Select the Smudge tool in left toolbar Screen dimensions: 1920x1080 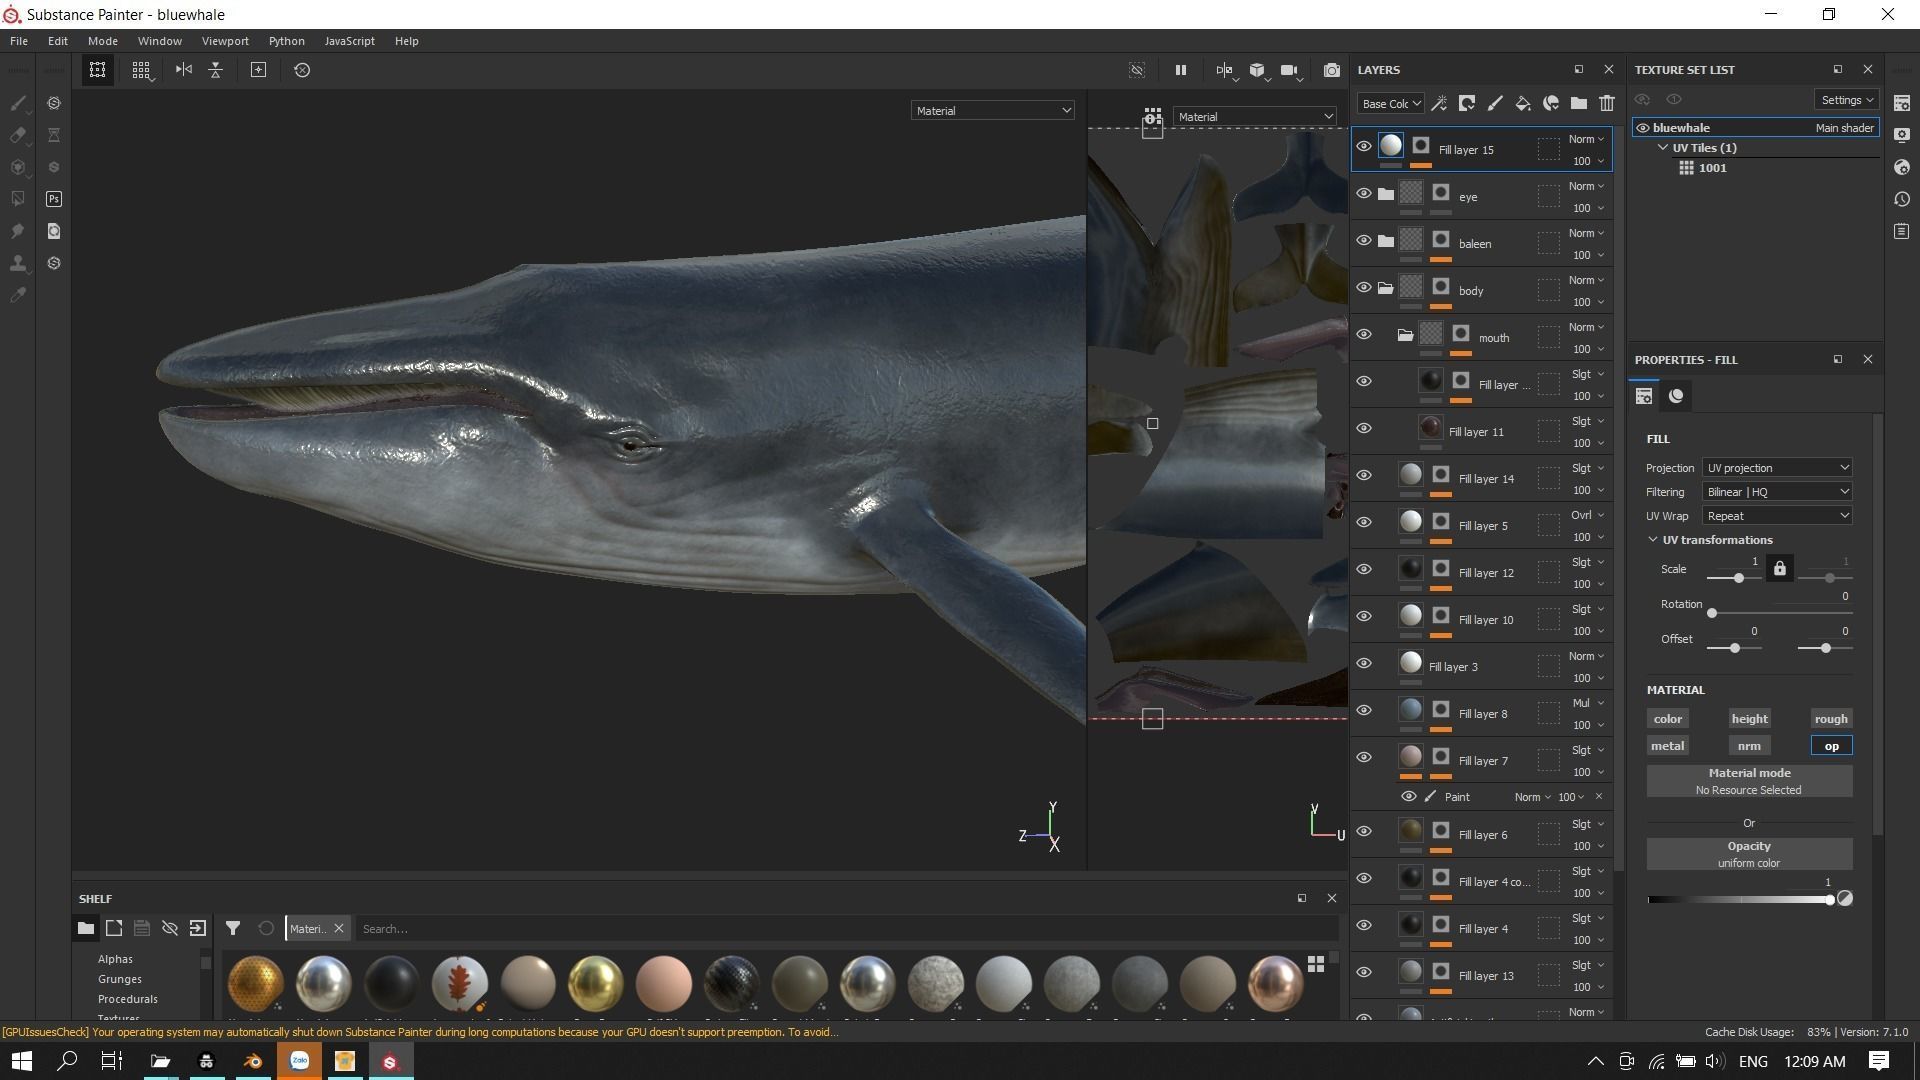(18, 231)
